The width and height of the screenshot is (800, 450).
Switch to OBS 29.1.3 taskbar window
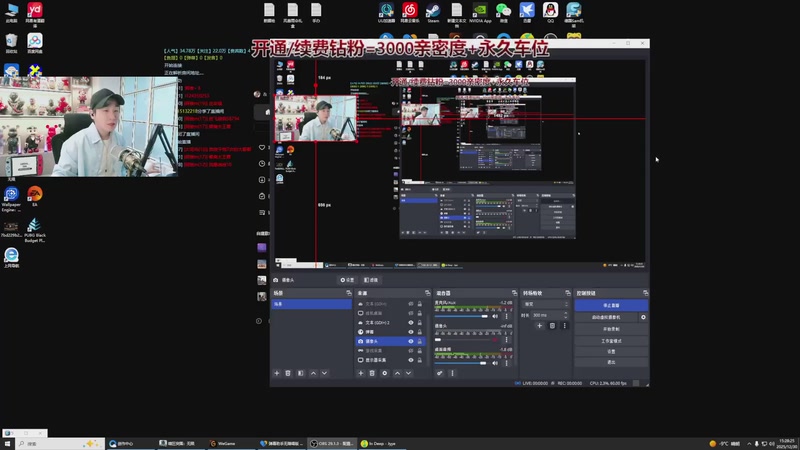tap(332, 443)
